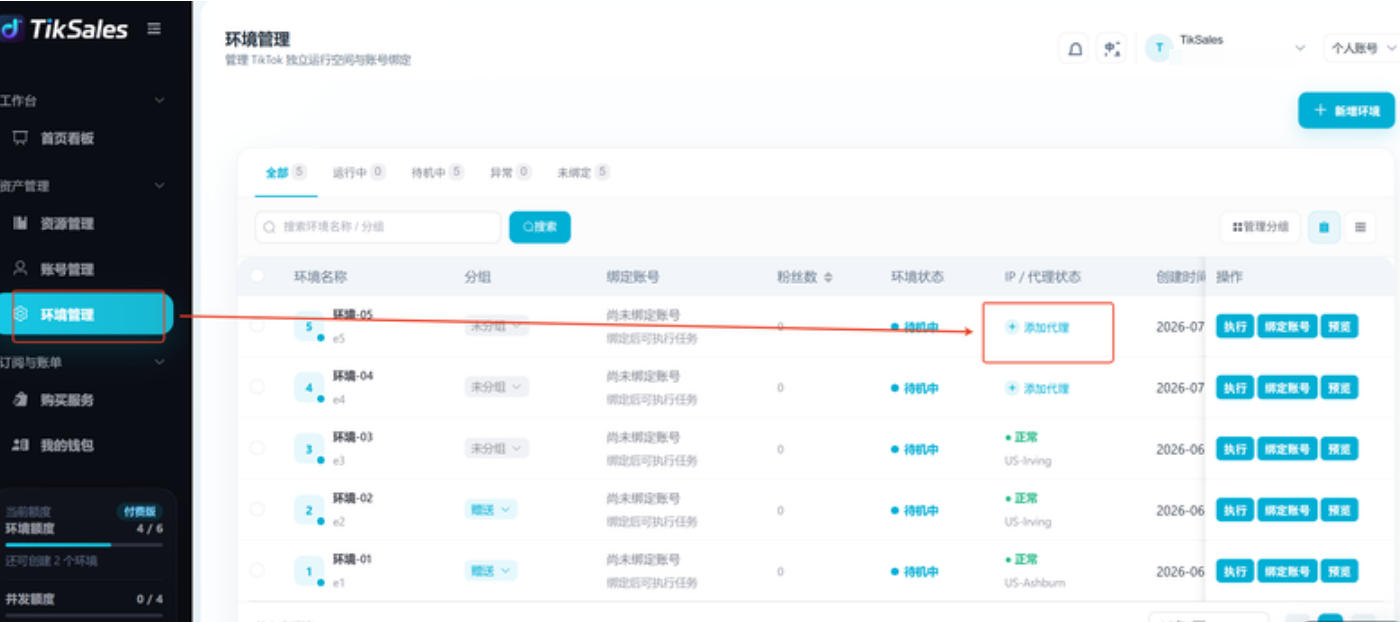Open TikSales user menu chevron
This screenshot has width=1400, height=622.
1300,48
